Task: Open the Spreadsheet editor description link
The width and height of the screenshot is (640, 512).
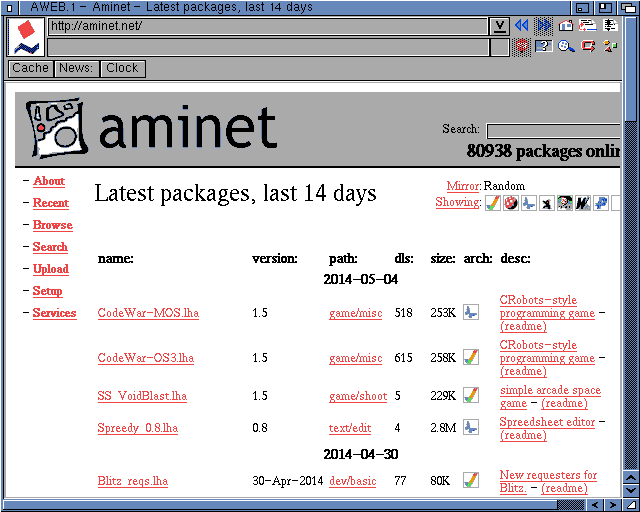Action: coord(547,422)
